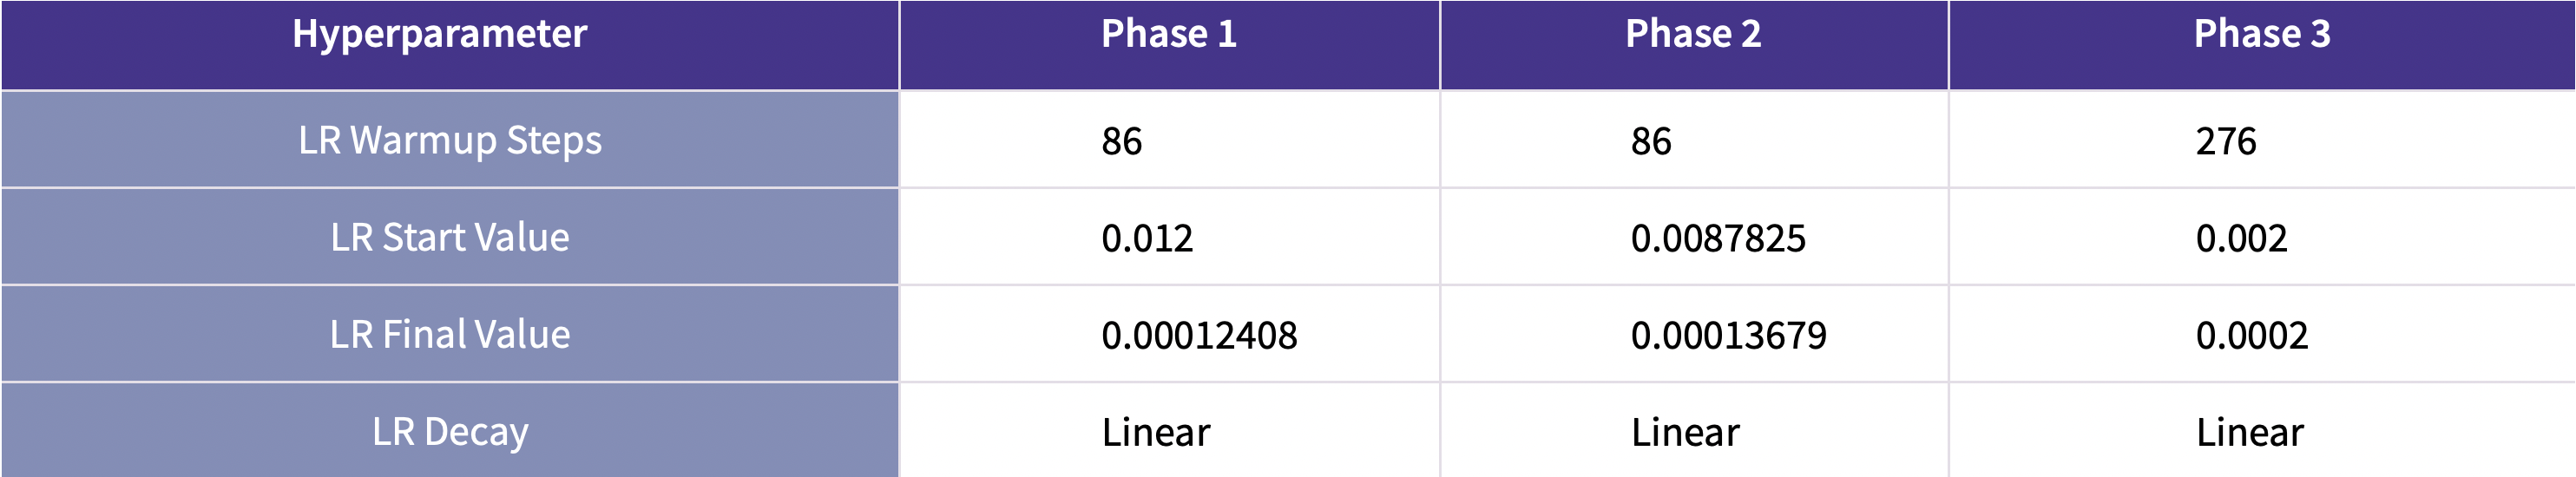This screenshot has height=477, width=2576.
Task: Click the Phase 3 final value 0.0002
Action: tap(2252, 336)
